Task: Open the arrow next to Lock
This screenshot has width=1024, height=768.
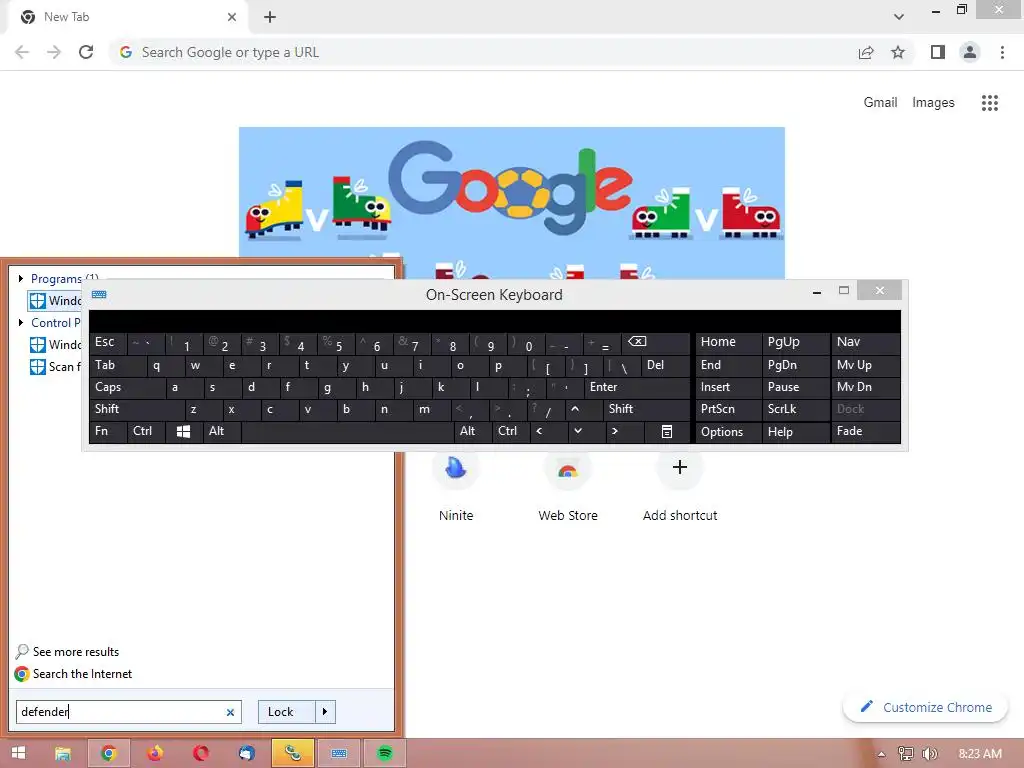Action: pyautogui.click(x=325, y=712)
